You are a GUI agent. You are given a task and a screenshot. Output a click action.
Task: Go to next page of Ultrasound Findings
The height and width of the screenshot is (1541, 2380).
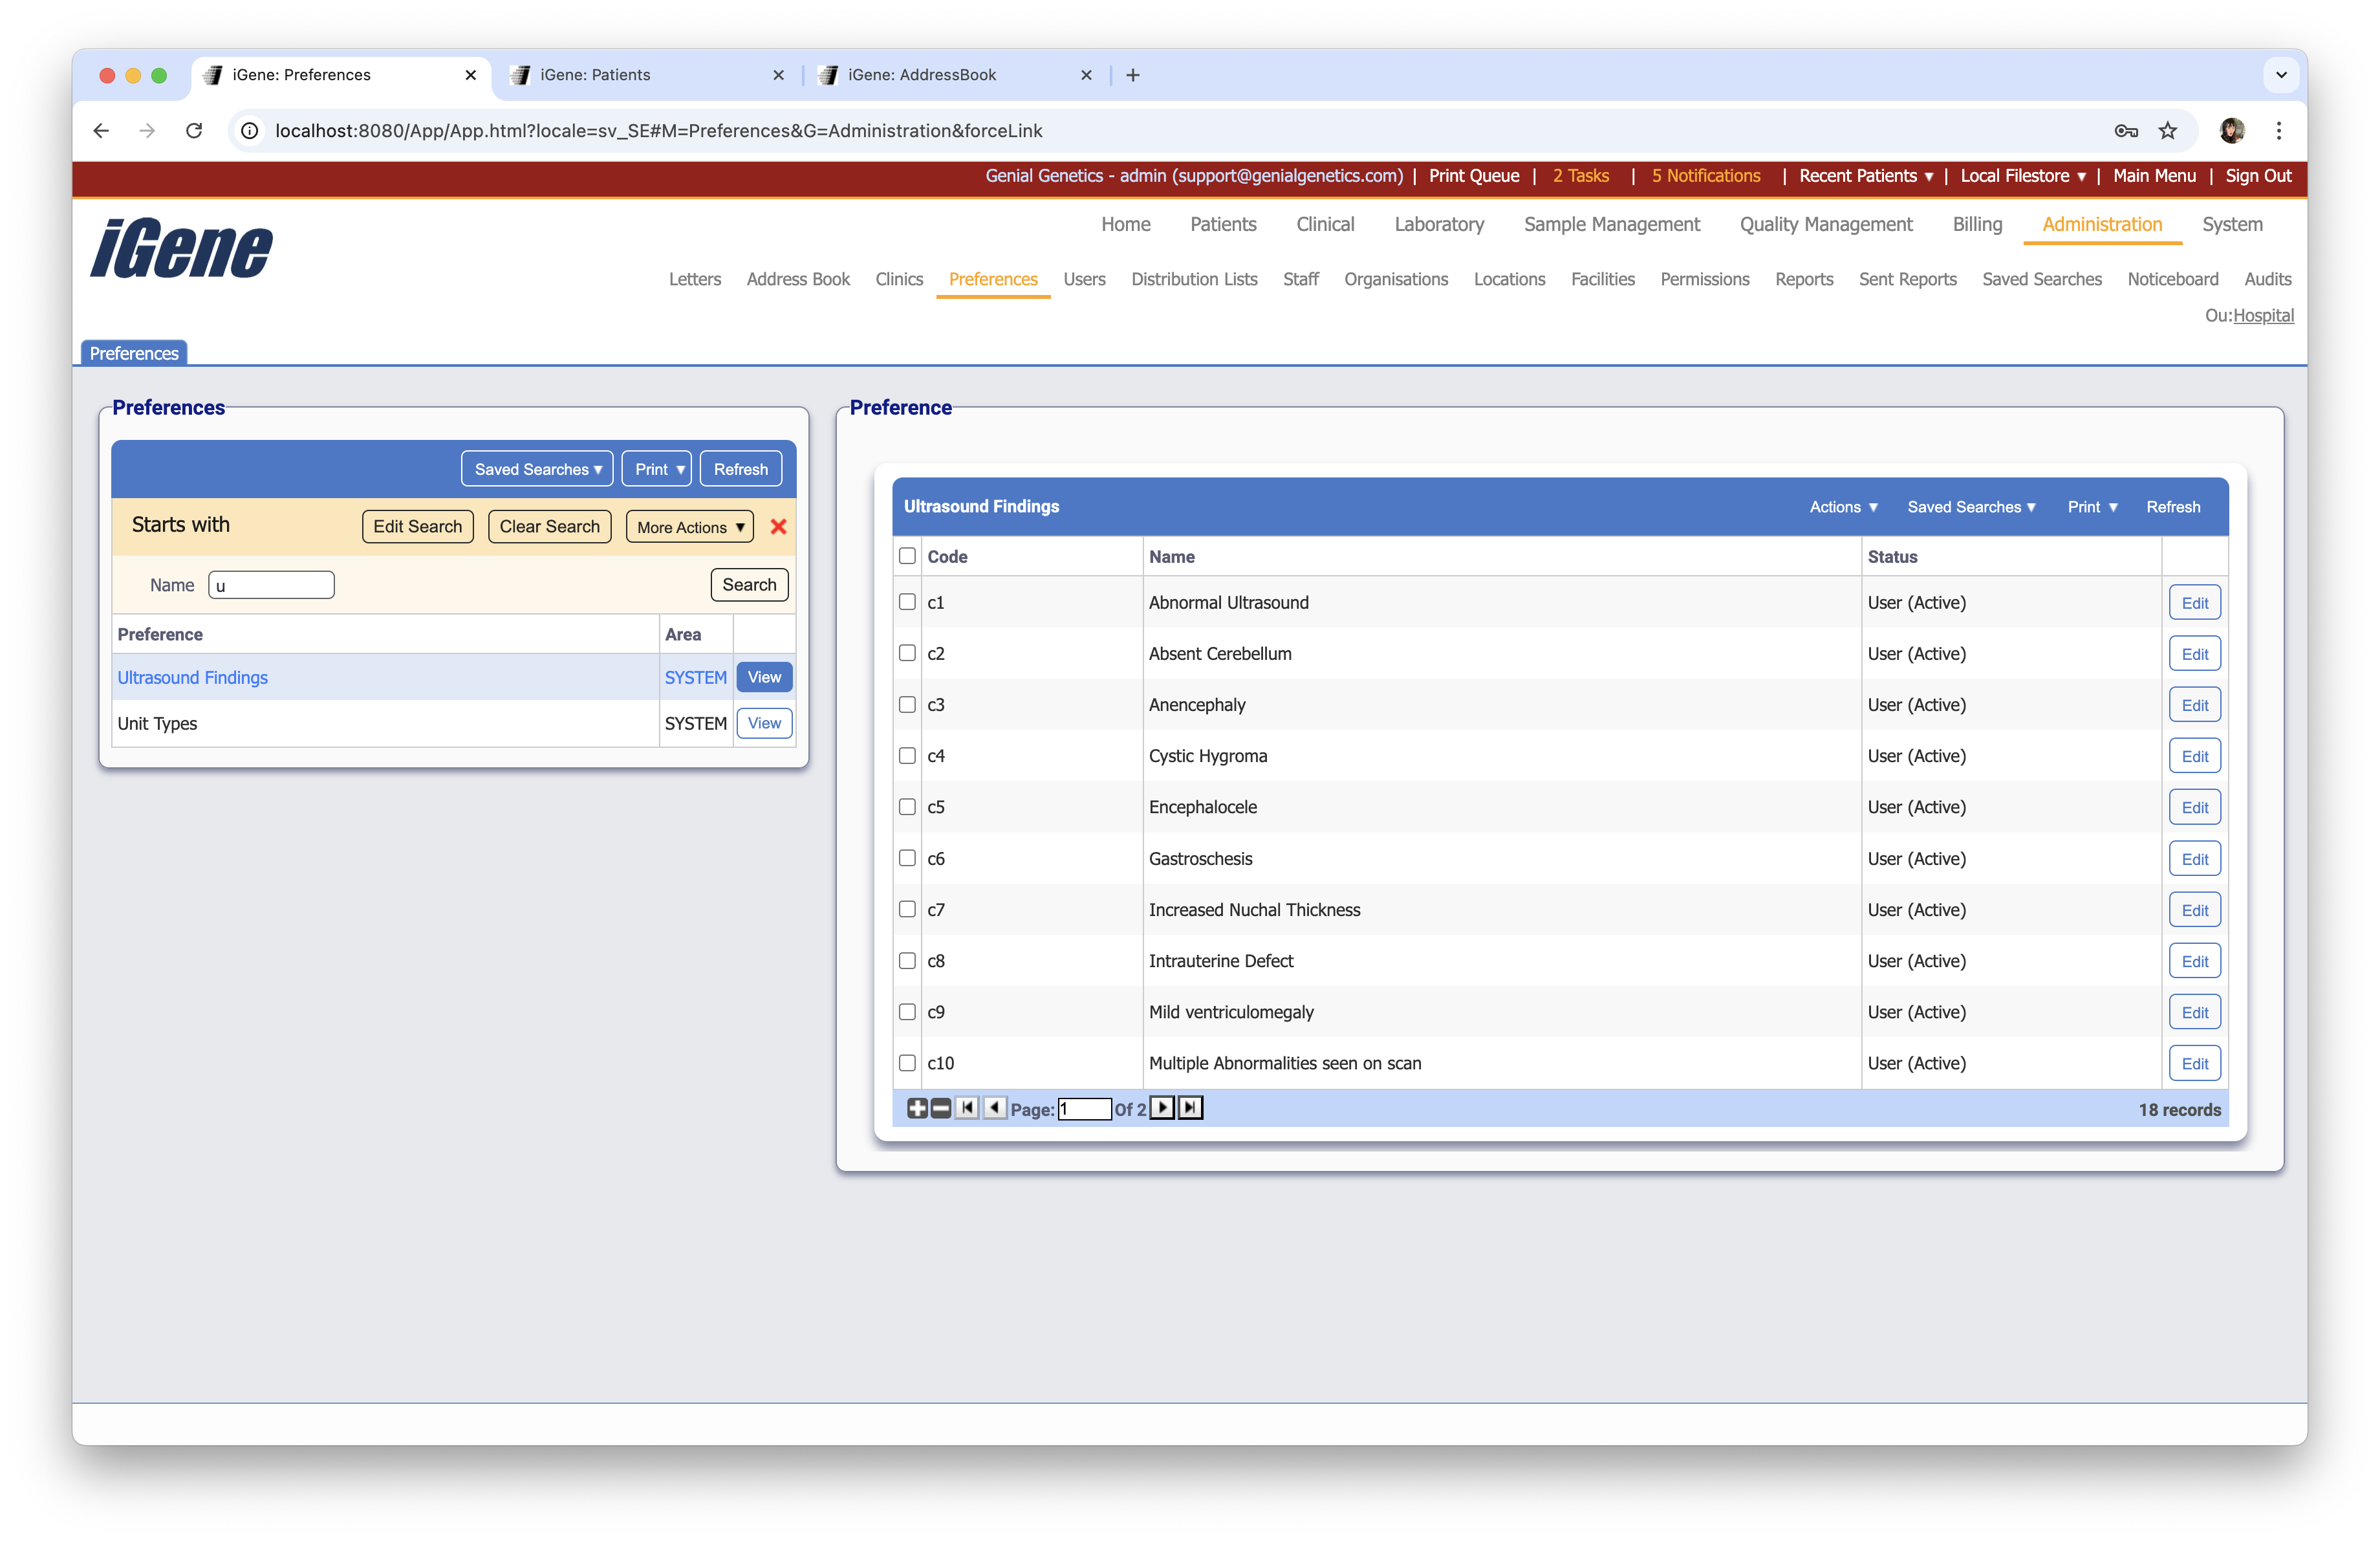tap(1162, 1108)
